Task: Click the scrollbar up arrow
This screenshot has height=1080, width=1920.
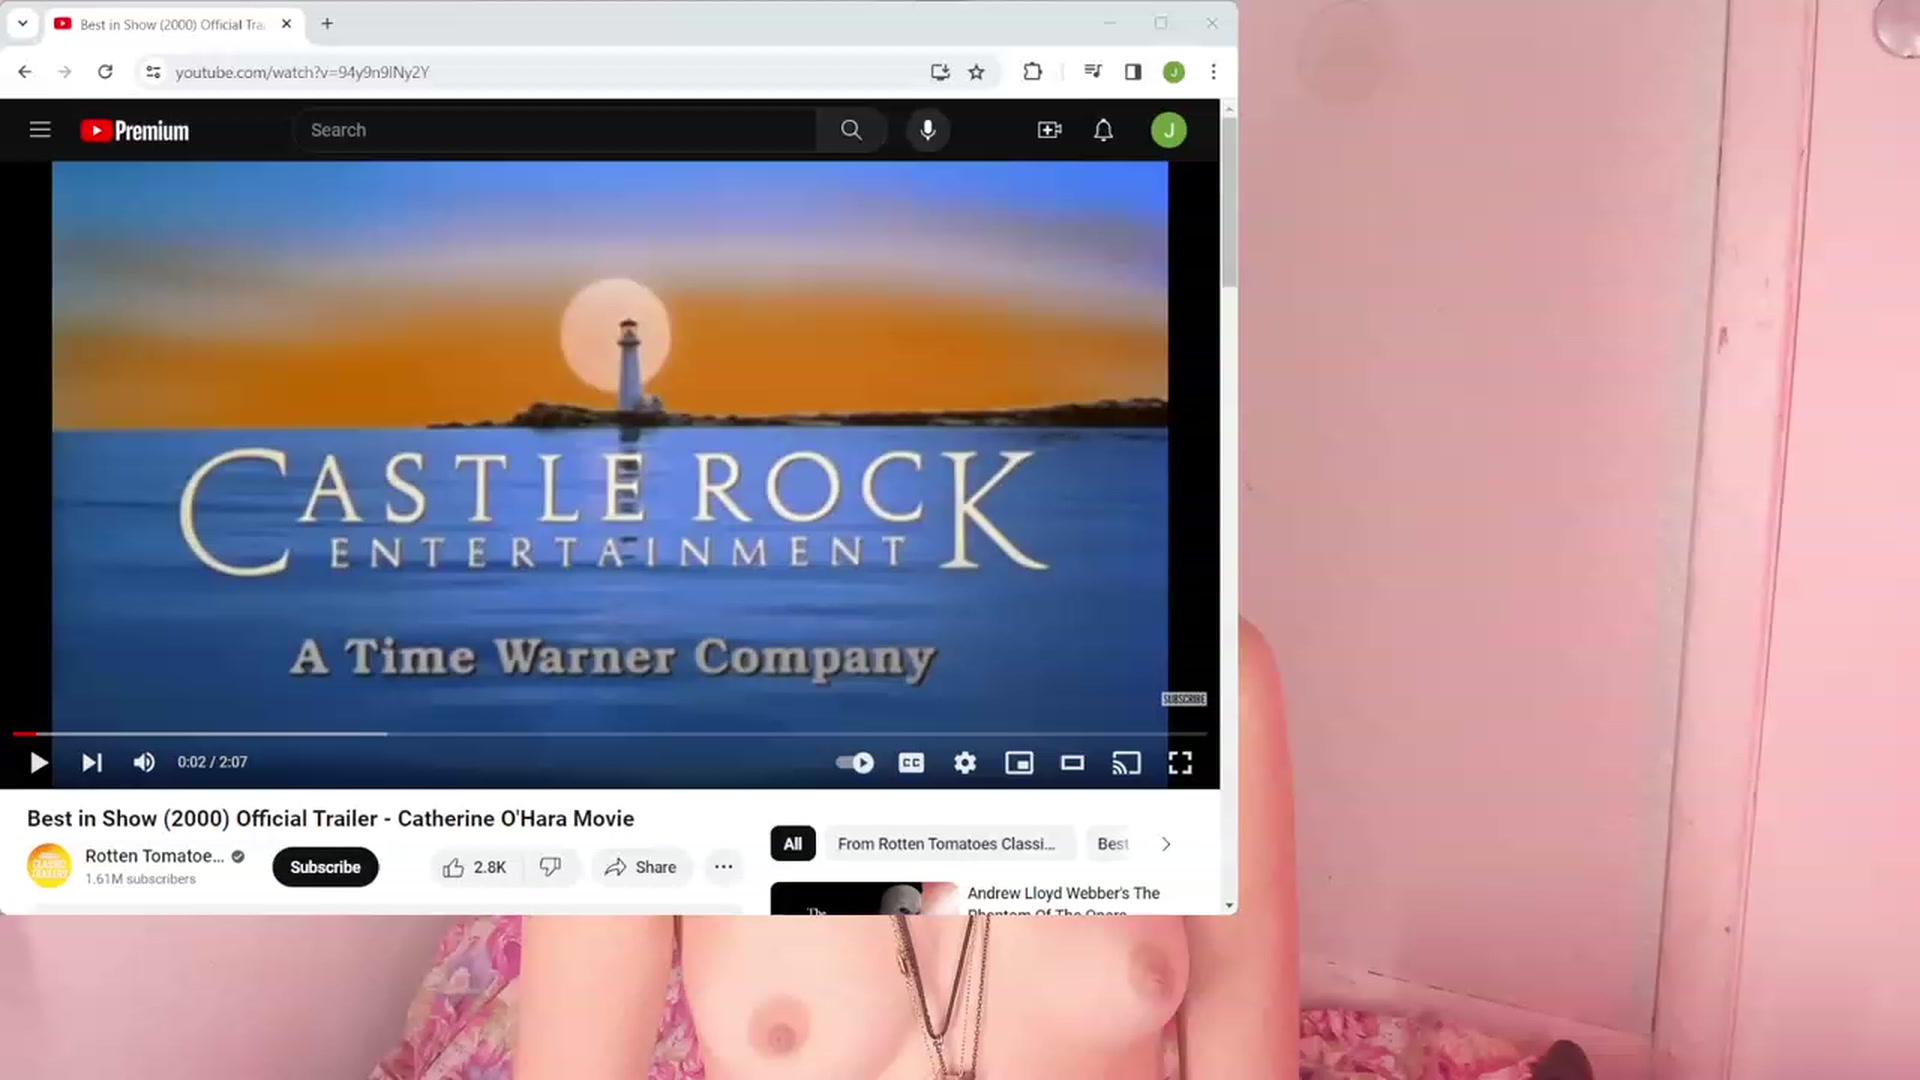Action: pos(1229,107)
